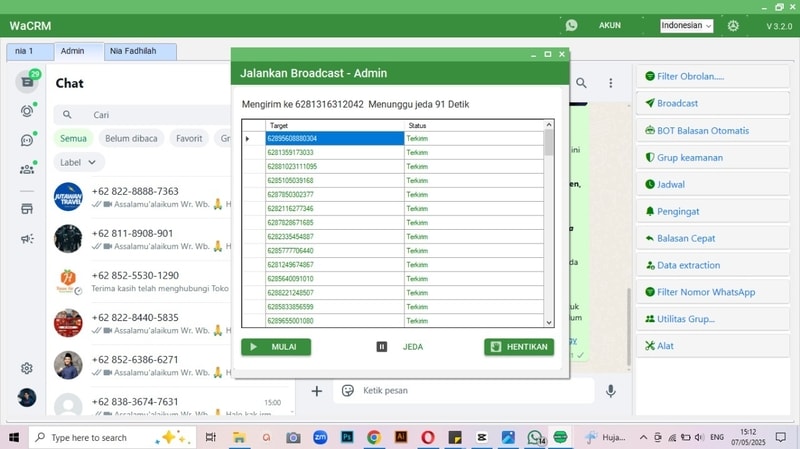Open the chats icon with the 29 badge
This screenshot has width=800, height=449.
click(27, 82)
